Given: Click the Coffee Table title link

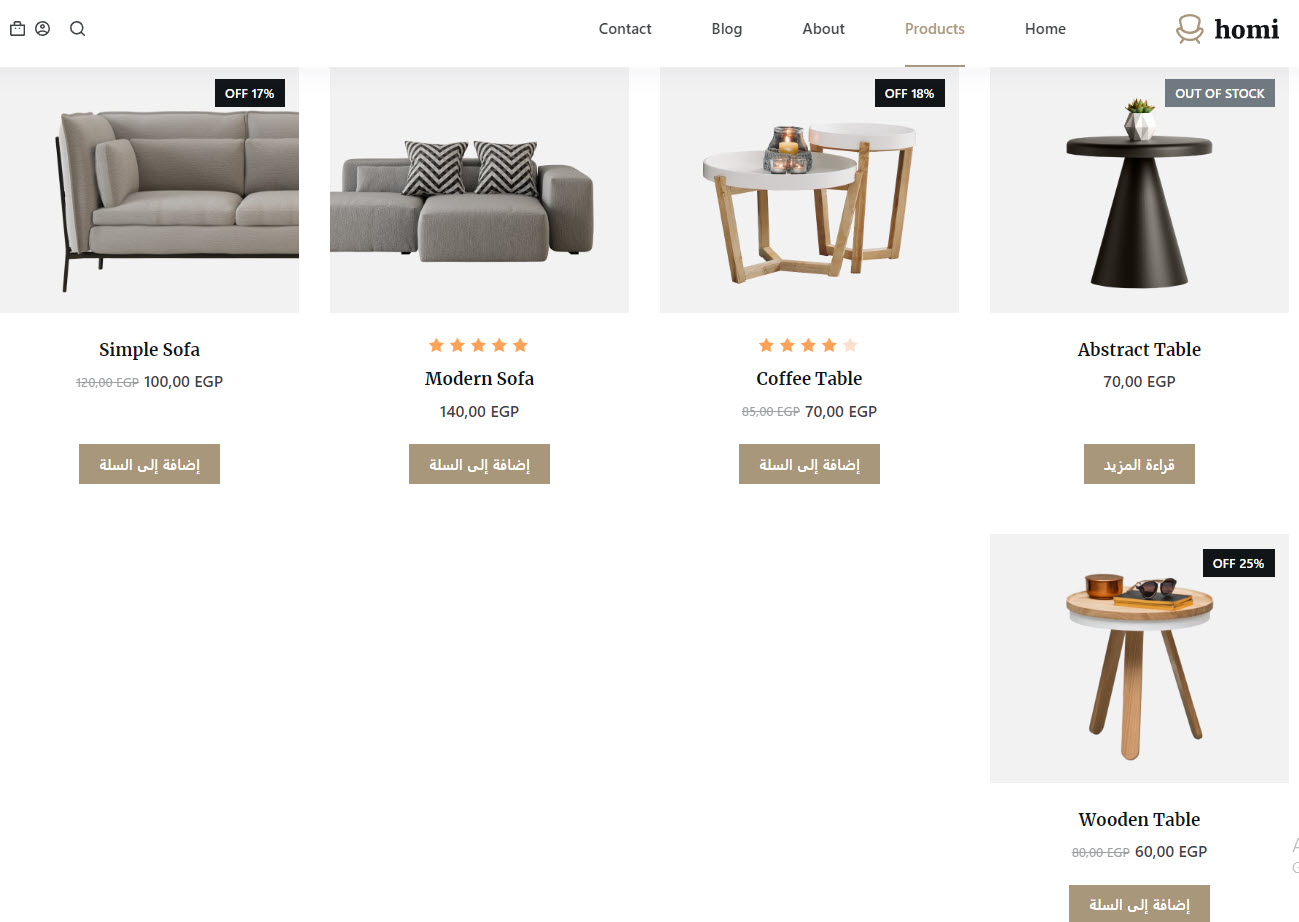Looking at the screenshot, I should [809, 378].
